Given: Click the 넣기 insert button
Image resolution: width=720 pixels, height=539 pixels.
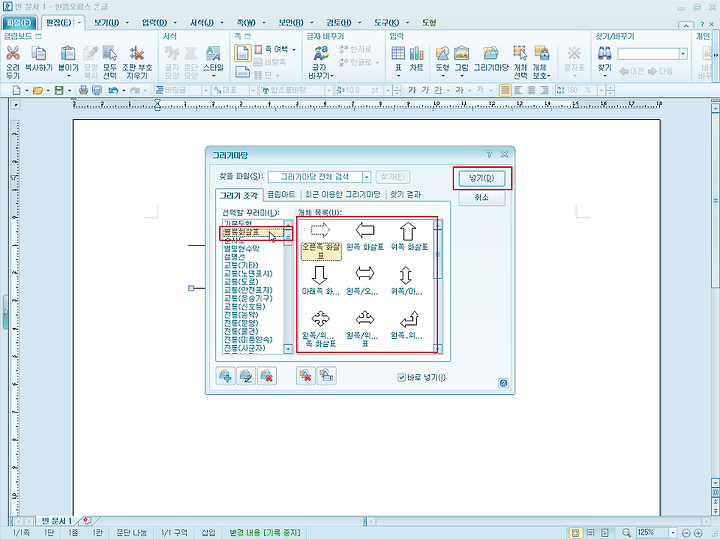Looking at the screenshot, I should (482, 178).
